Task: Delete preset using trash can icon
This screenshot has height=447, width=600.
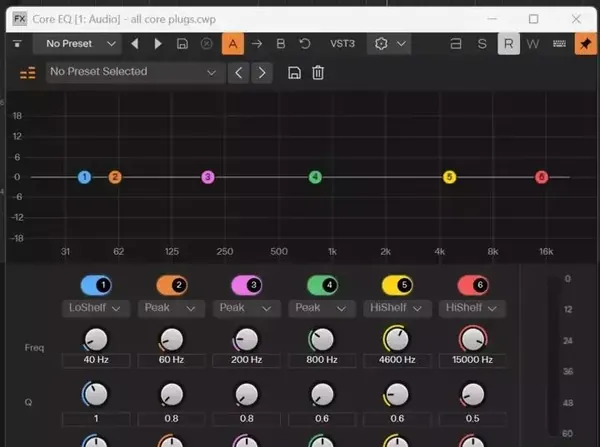Action: 318,73
